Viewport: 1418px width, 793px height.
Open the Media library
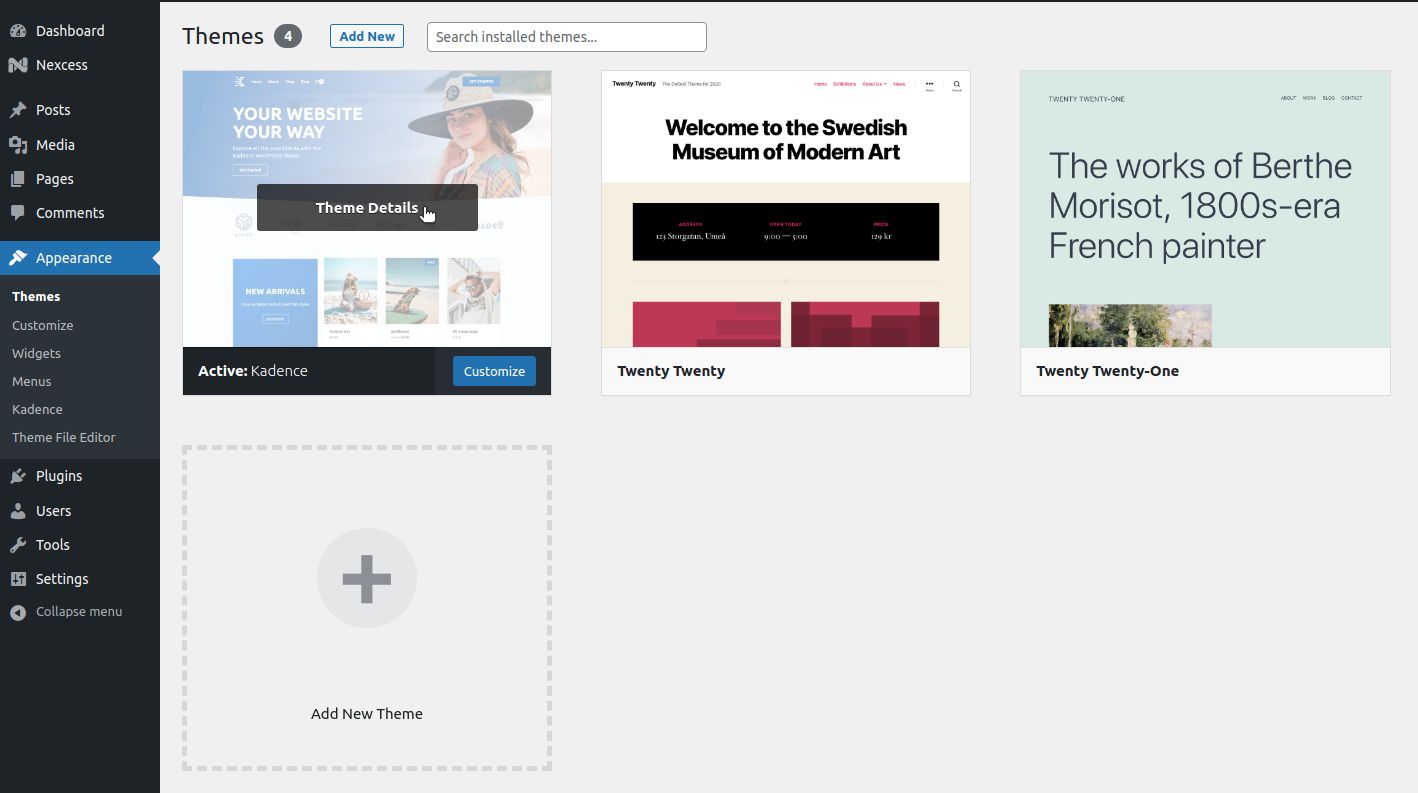coord(57,144)
